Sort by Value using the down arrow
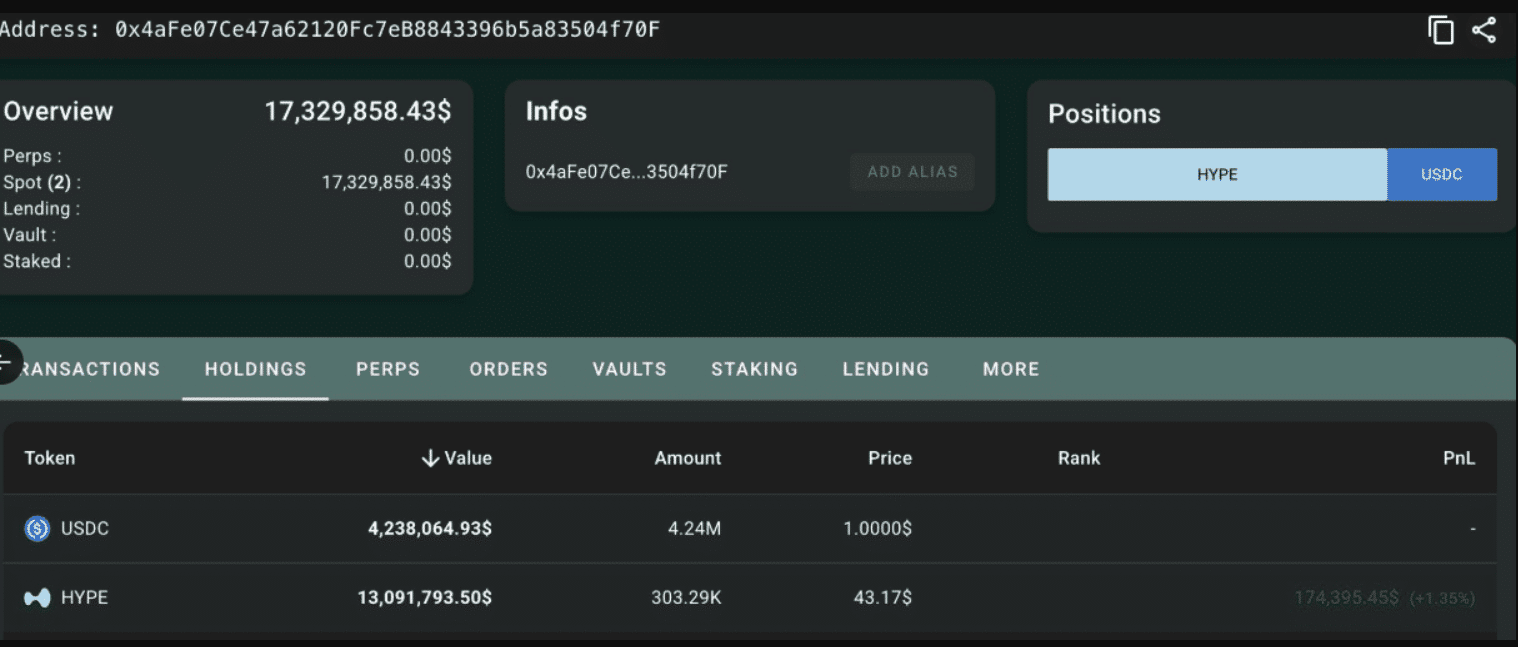 pos(431,458)
